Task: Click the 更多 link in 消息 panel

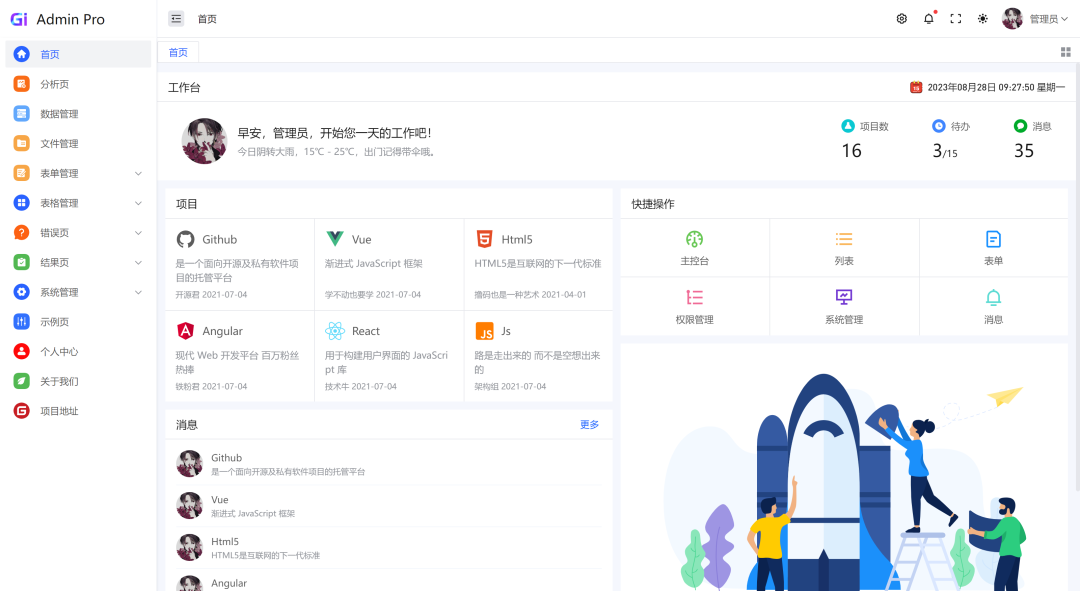Action: click(589, 424)
